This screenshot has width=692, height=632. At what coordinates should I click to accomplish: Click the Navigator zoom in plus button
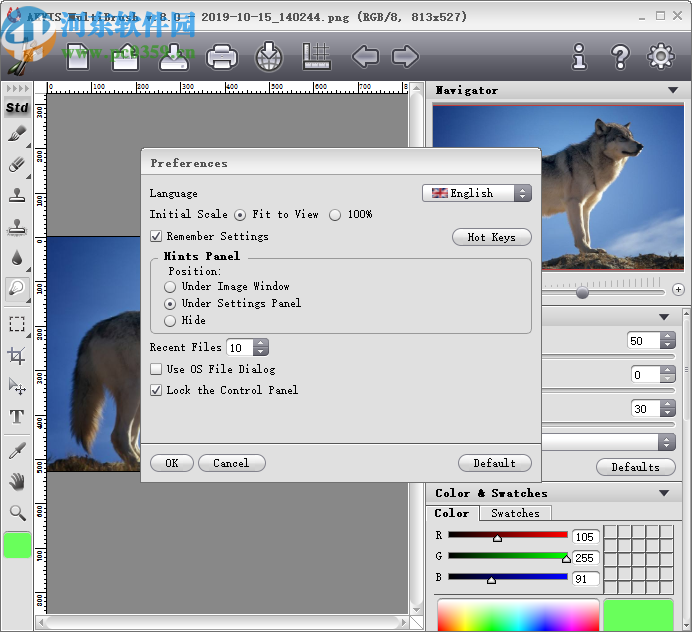pyautogui.click(x=678, y=290)
